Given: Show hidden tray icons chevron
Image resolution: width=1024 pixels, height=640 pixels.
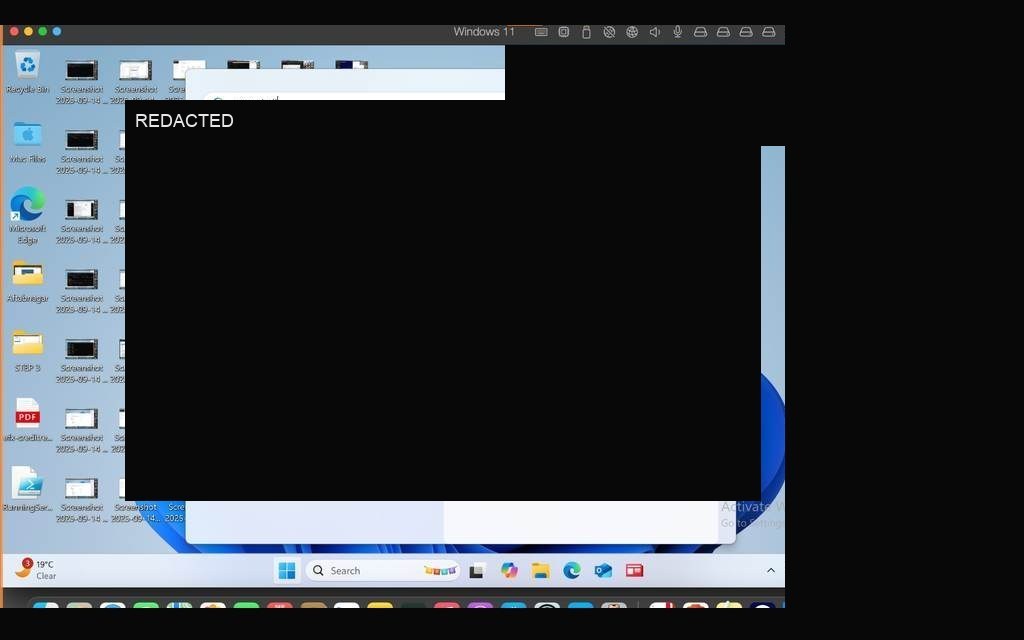Looking at the screenshot, I should pos(771,570).
